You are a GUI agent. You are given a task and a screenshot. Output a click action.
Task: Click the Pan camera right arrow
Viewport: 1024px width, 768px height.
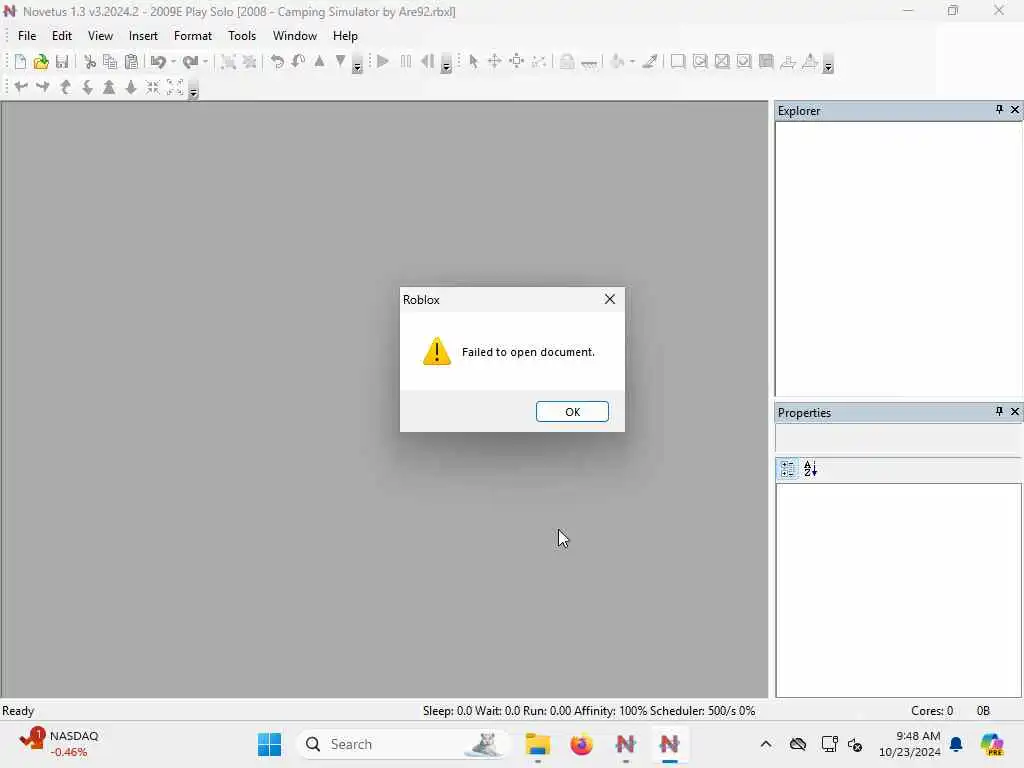[43, 87]
